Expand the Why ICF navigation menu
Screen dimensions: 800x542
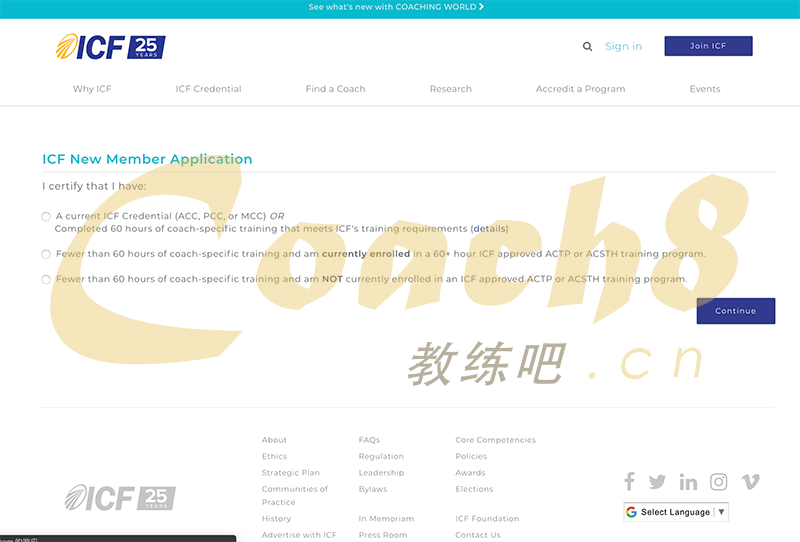click(x=92, y=89)
